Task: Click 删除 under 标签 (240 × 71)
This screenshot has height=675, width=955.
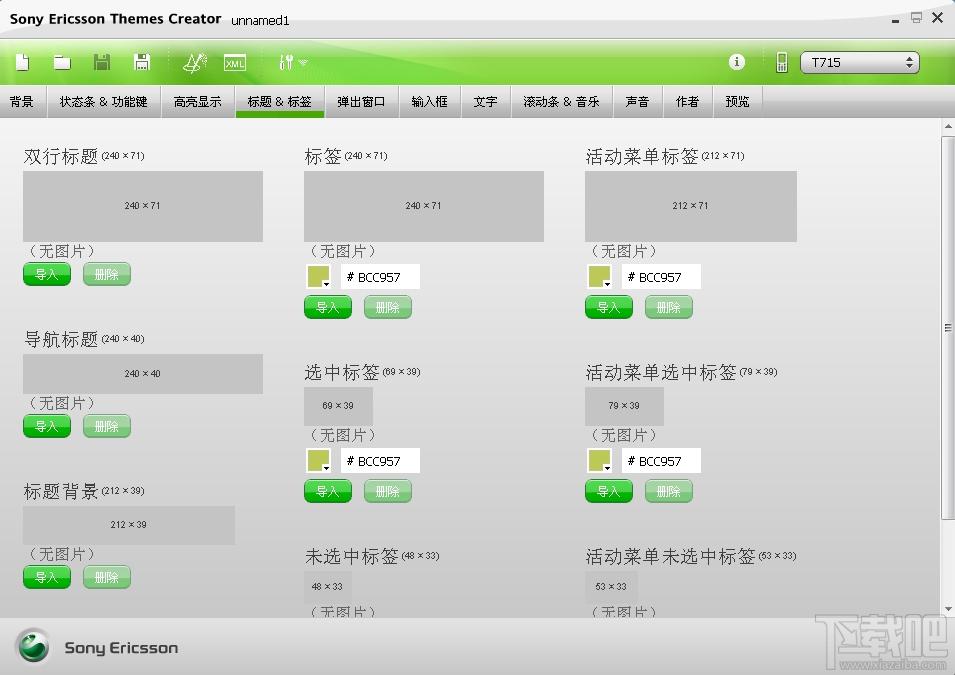Action: 387,307
